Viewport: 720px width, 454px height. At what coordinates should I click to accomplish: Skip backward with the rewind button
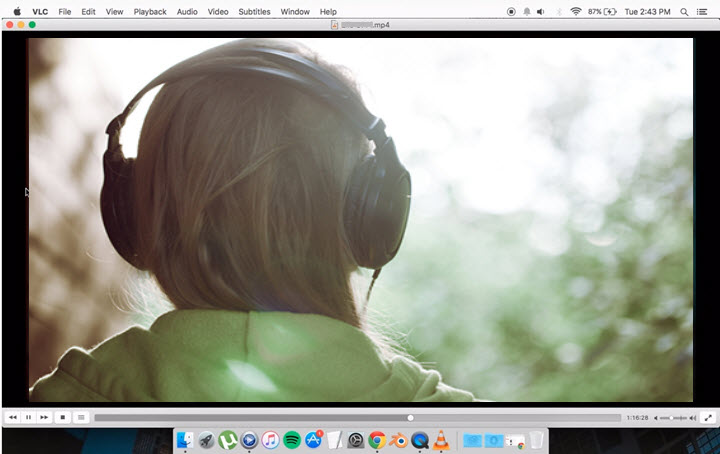pos(13,417)
